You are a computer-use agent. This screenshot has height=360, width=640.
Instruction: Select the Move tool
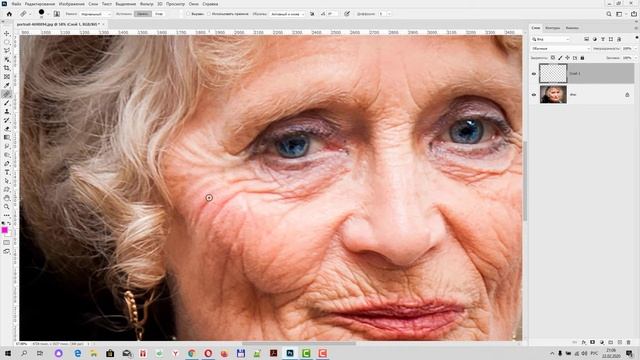pyautogui.click(x=7, y=33)
